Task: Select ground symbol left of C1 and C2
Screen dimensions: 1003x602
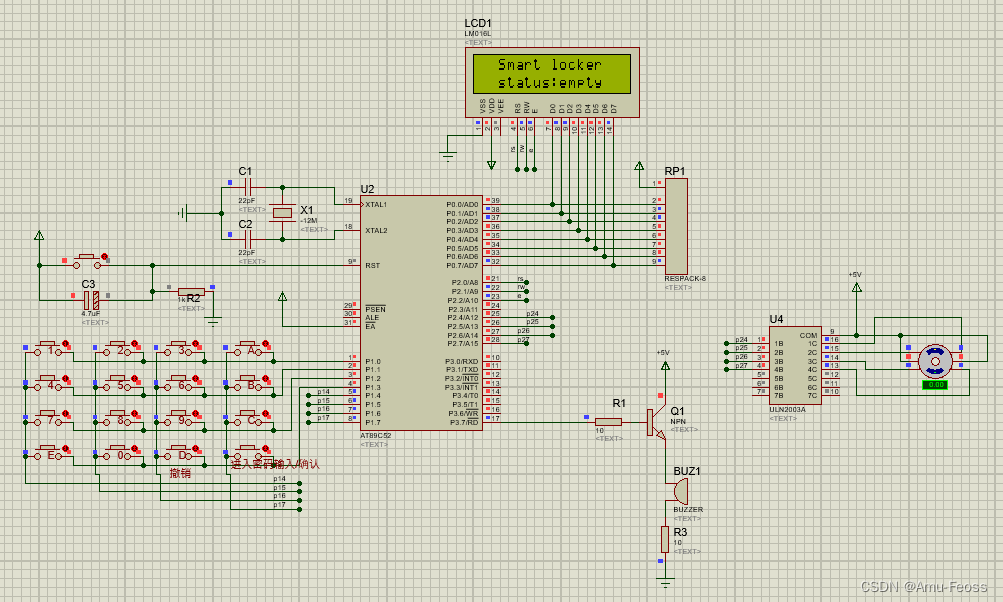Action: (x=183, y=213)
